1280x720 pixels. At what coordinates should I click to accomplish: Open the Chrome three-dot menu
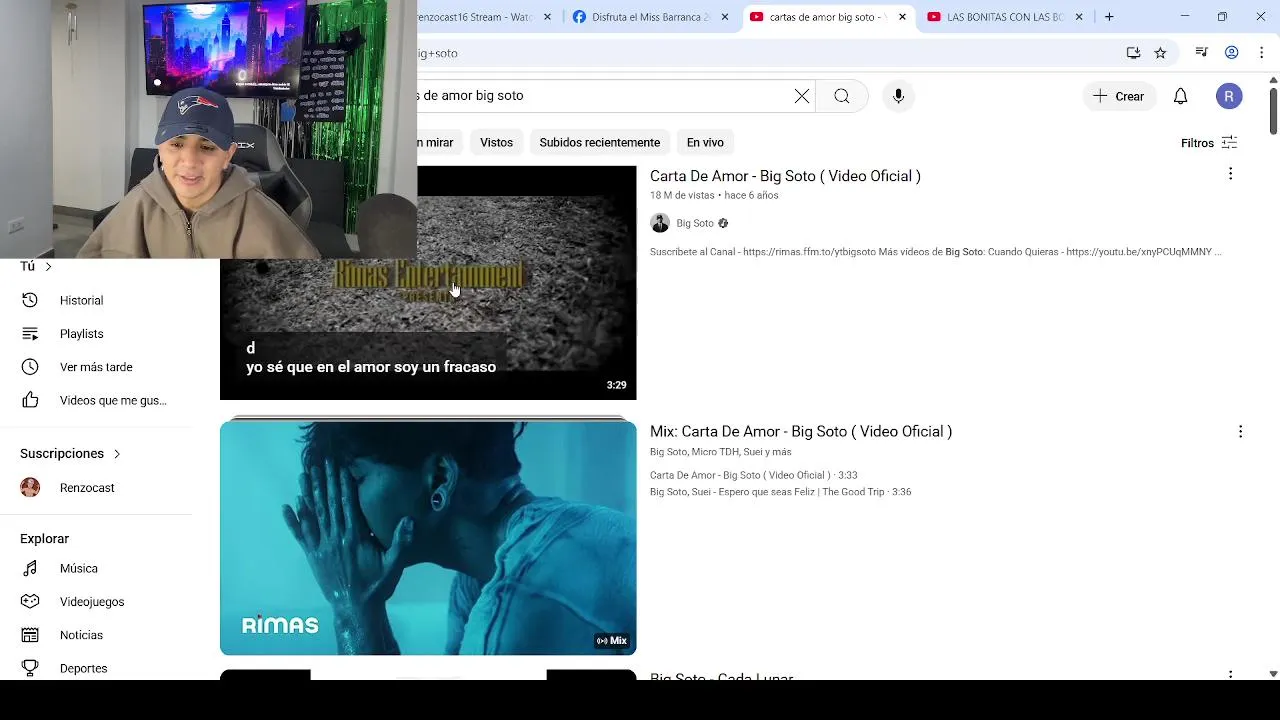click(x=1262, y=53)
